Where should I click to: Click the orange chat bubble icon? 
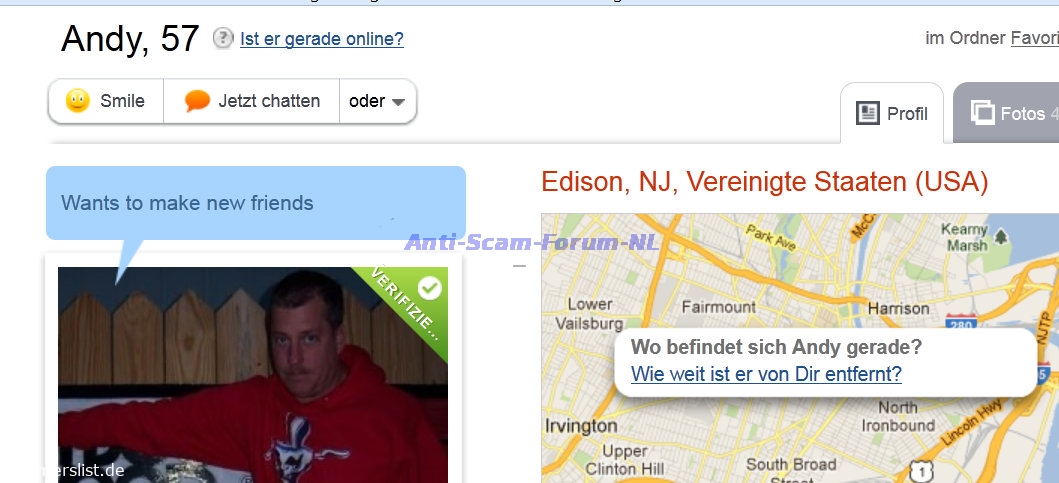pos(197,101)
